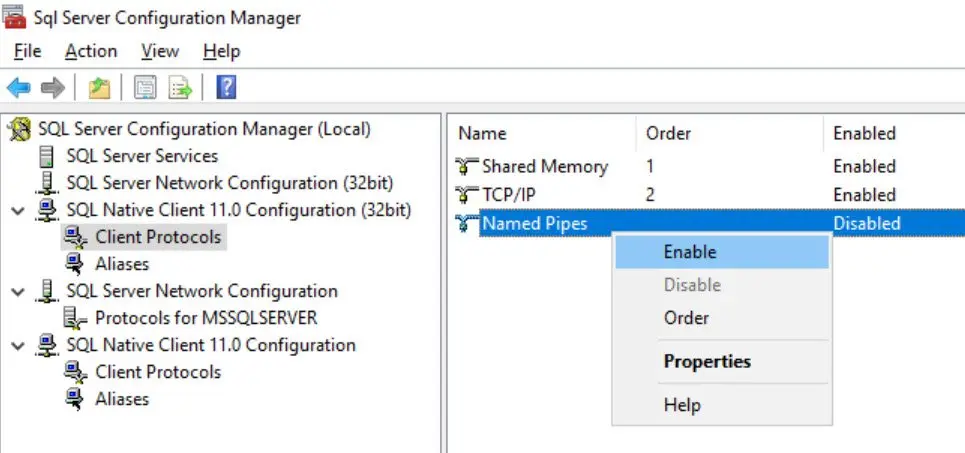Choose Enable from the context menu
This screenshot has width=965, height=453.
pos(722,252)
